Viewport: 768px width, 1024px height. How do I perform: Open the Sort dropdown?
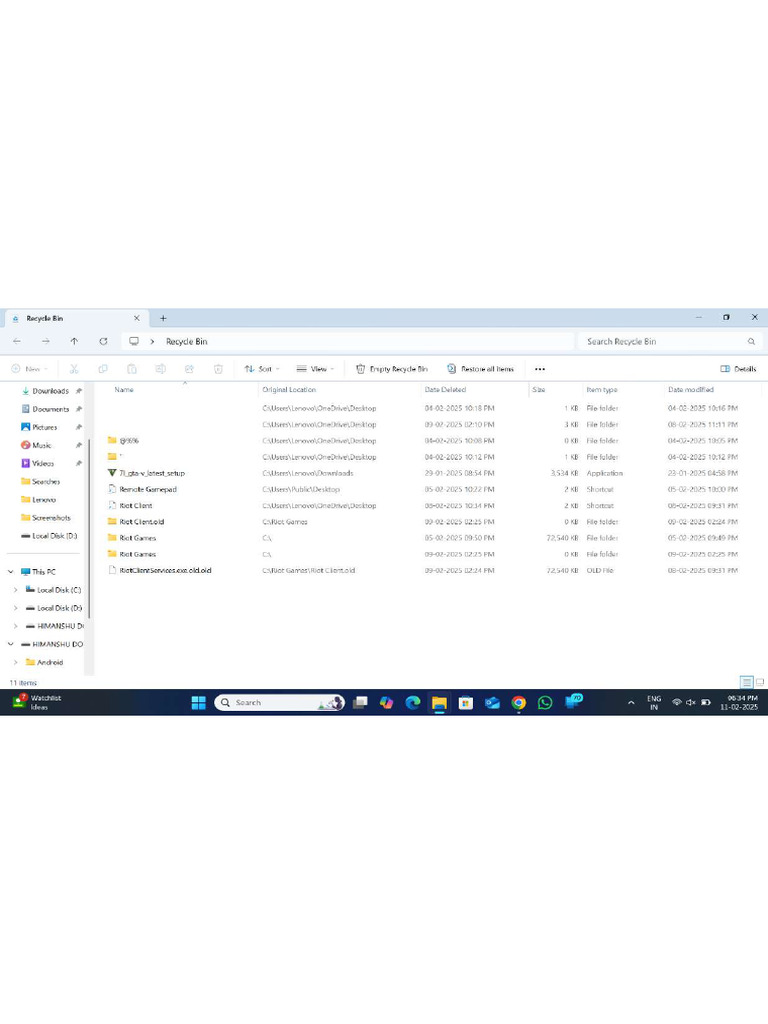262,369
